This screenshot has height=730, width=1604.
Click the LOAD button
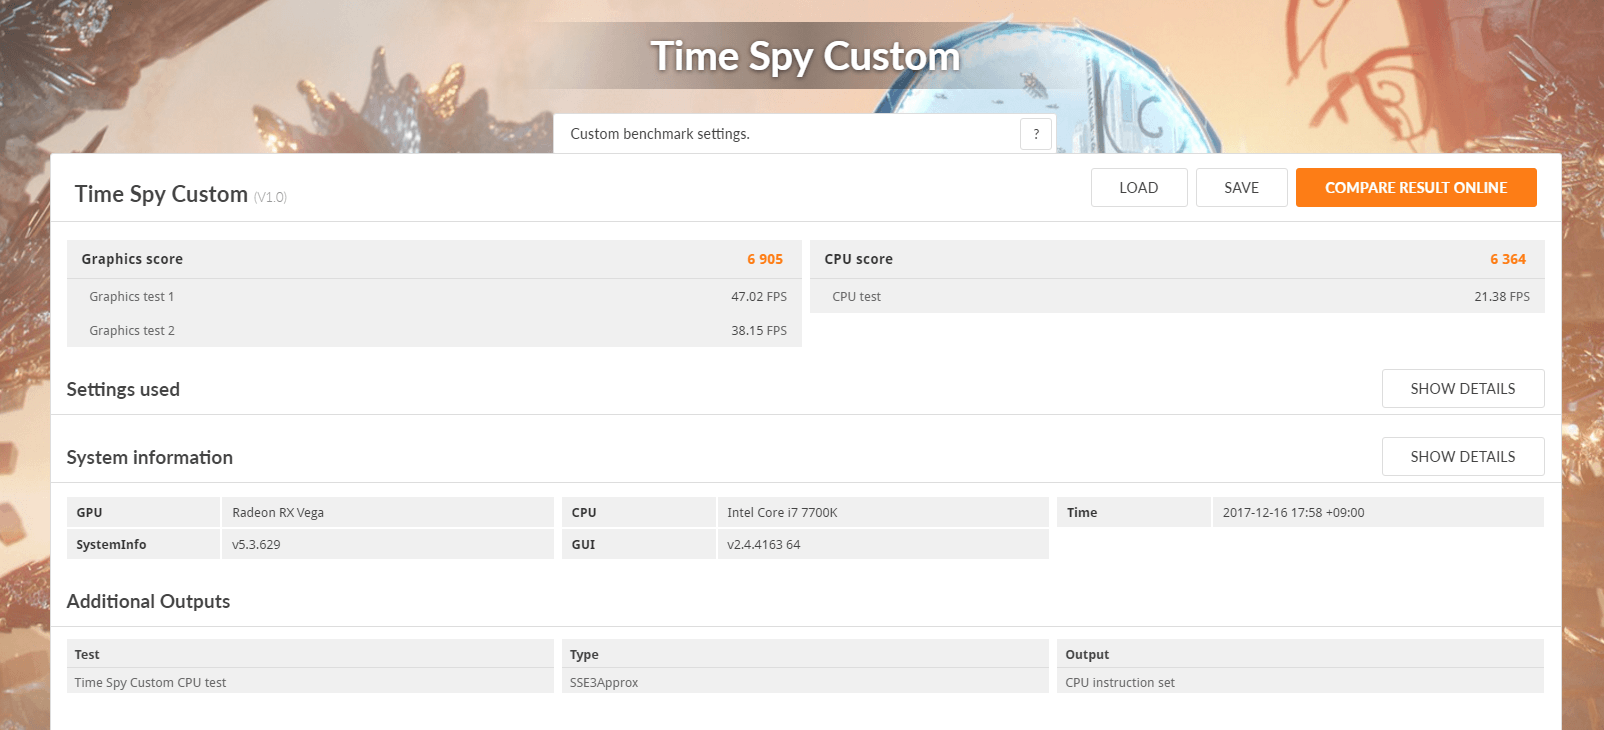coord(1139,188)
